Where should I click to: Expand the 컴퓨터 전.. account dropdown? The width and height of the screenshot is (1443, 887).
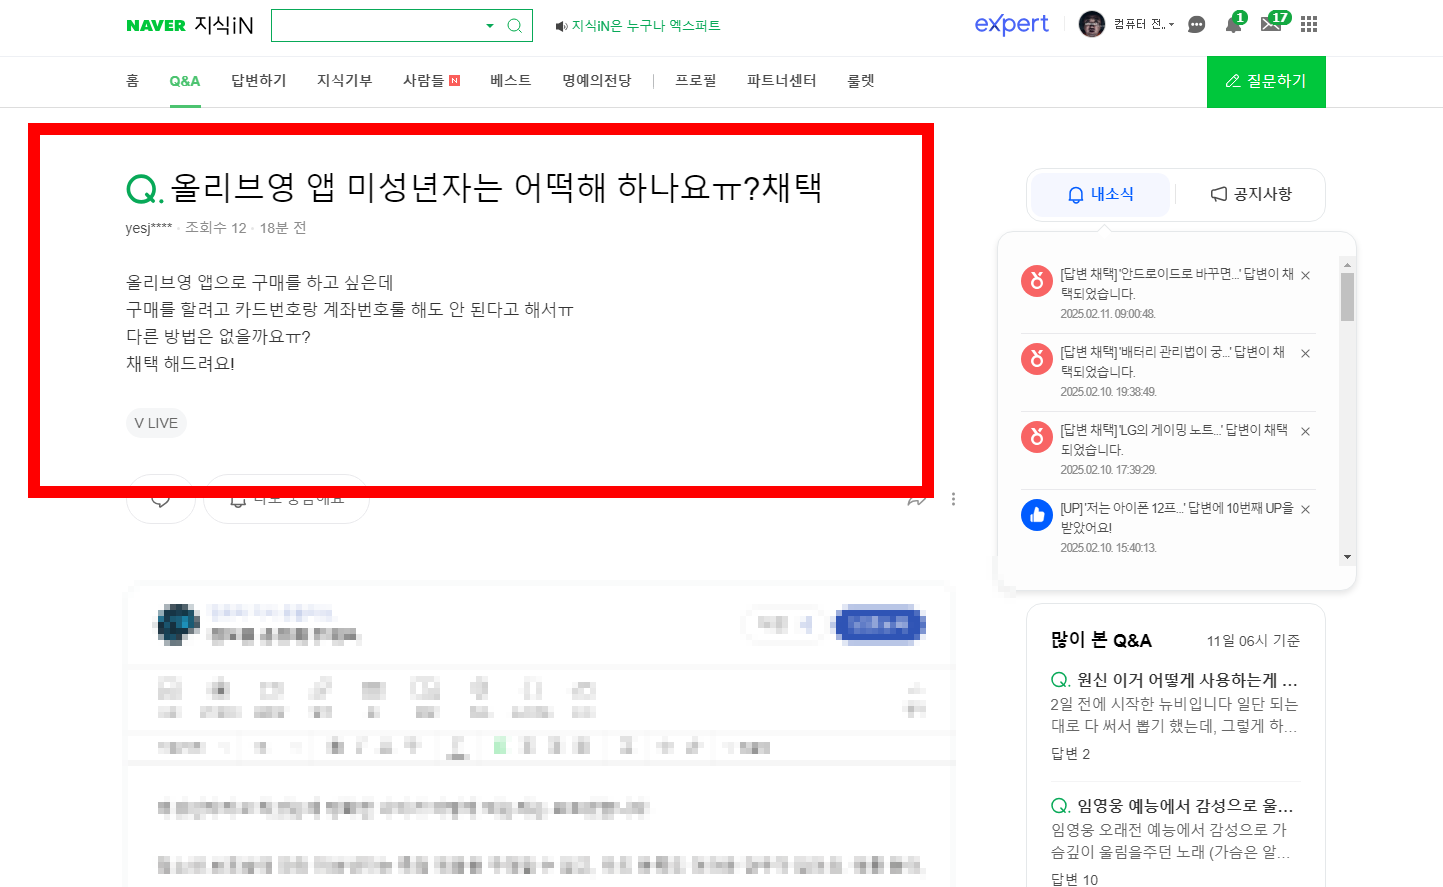[1144, 24]
